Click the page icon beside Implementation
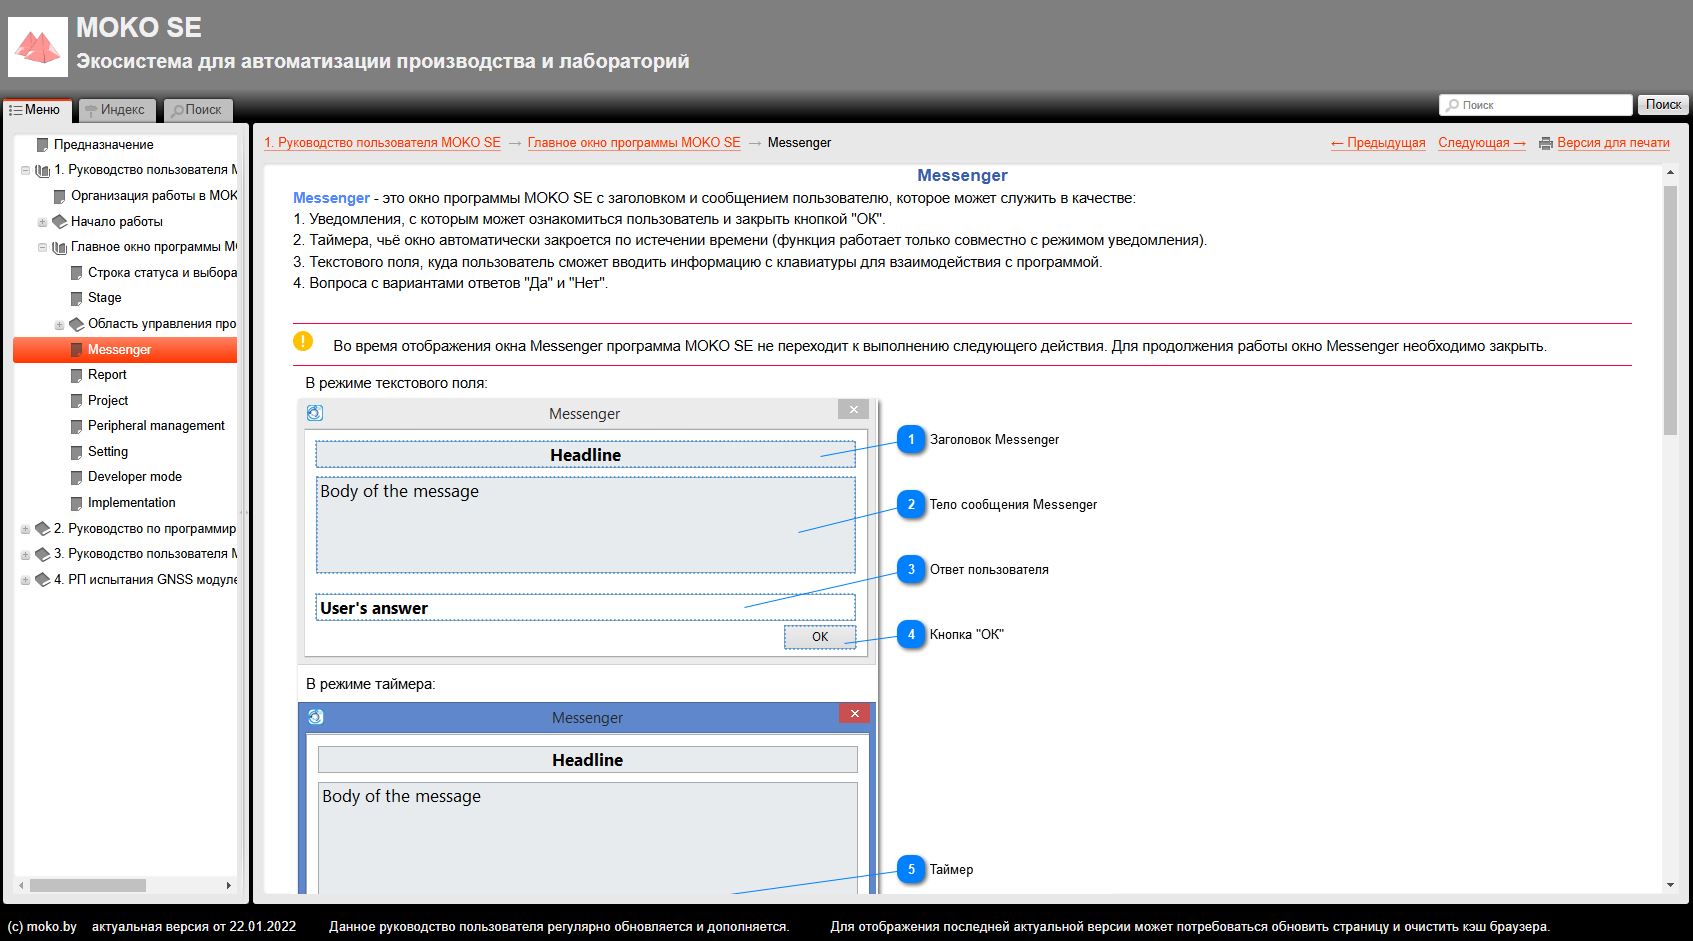This screenshot has width=1693, height=941. coord(77,503)
